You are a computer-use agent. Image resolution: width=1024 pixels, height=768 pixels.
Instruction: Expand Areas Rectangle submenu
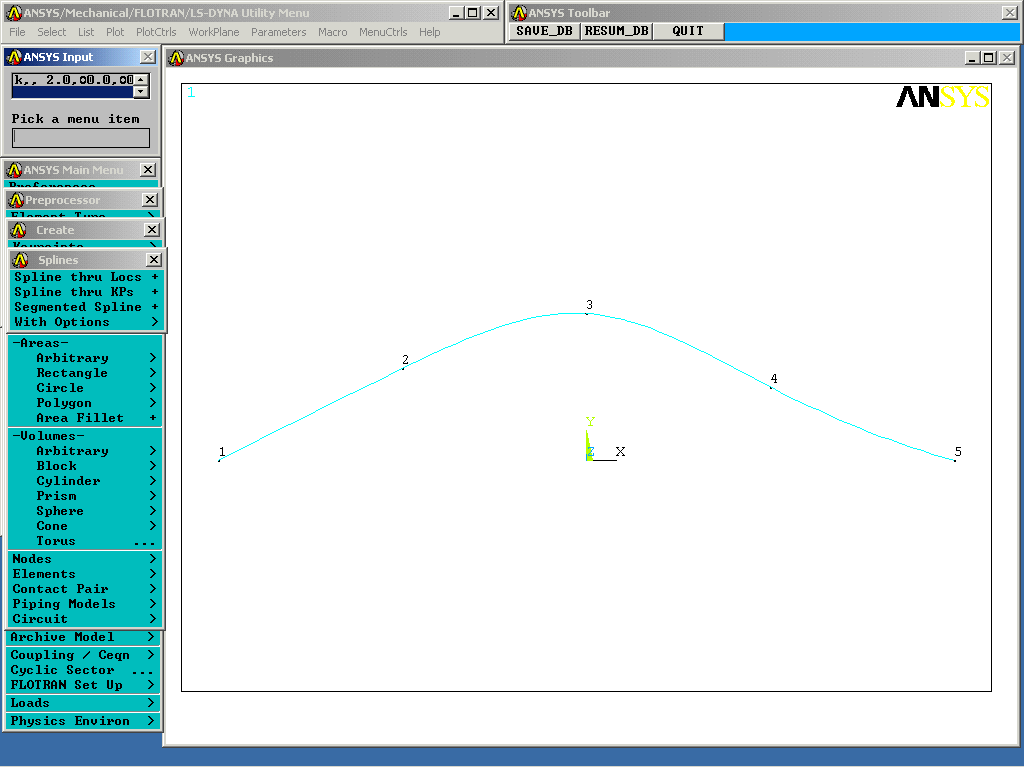85,373
